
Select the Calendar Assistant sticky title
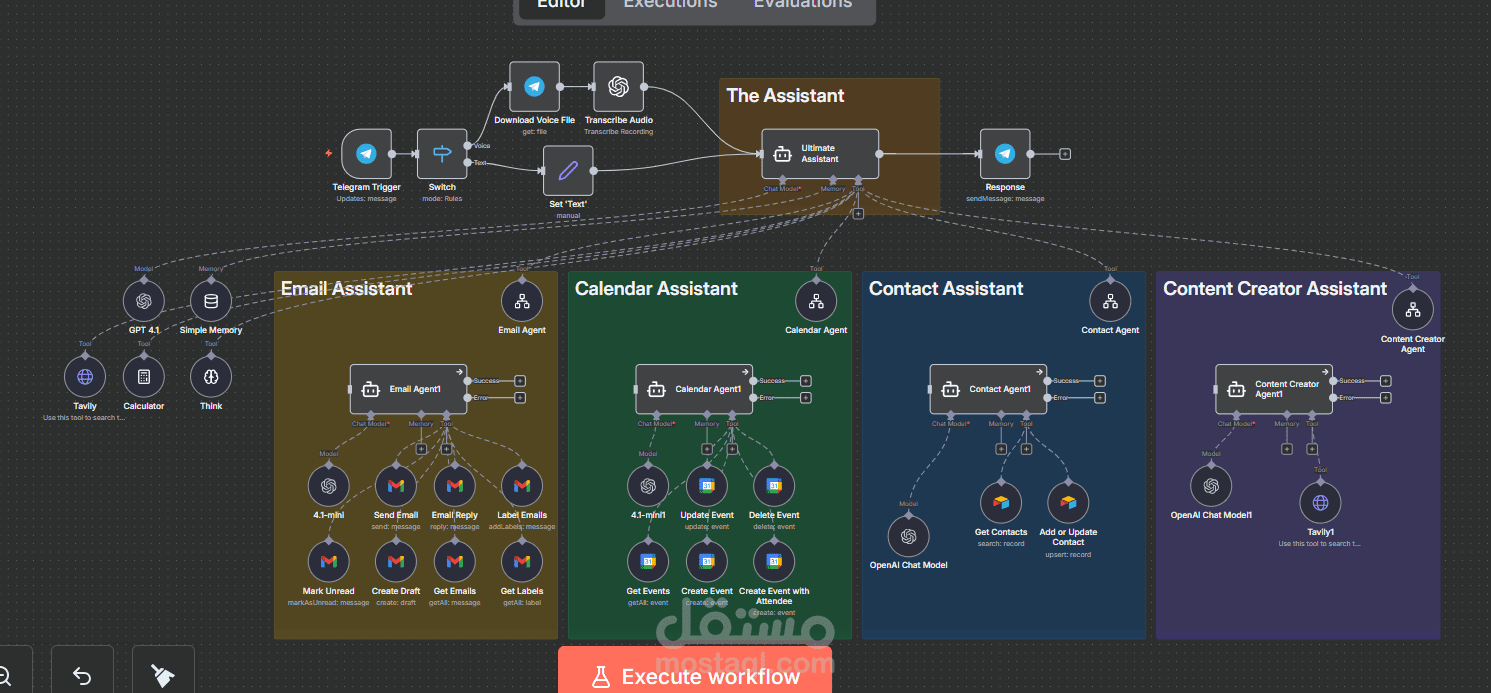pyautogui.click(x=656, y=289)
